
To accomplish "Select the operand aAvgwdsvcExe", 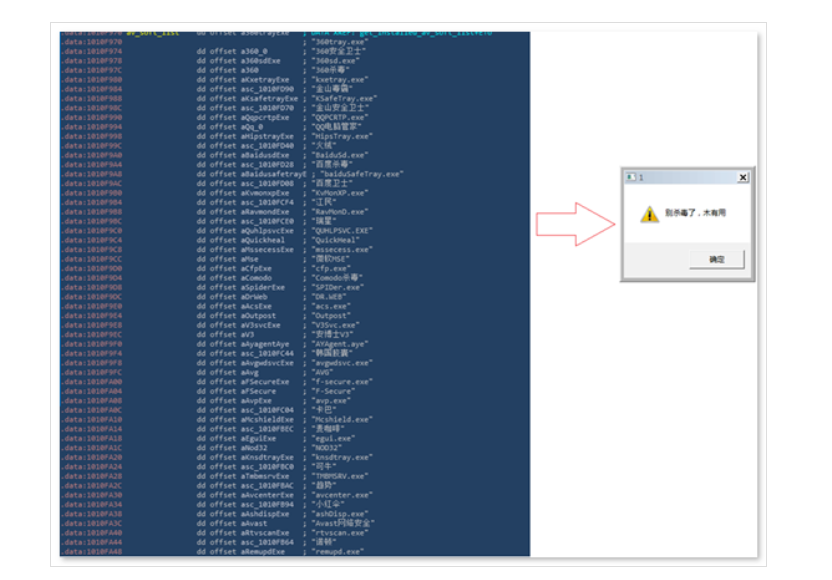I will coord(267,363).
